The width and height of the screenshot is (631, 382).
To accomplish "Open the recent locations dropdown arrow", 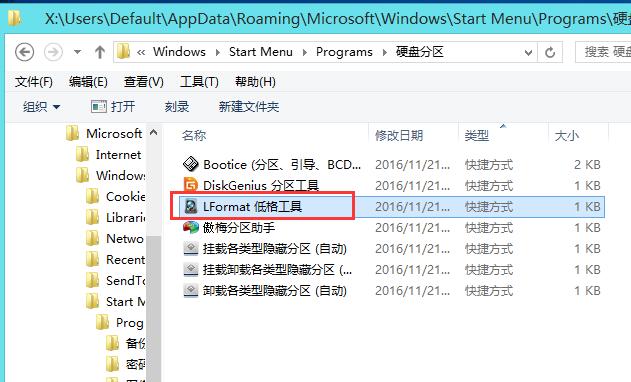I will (77, 52).
